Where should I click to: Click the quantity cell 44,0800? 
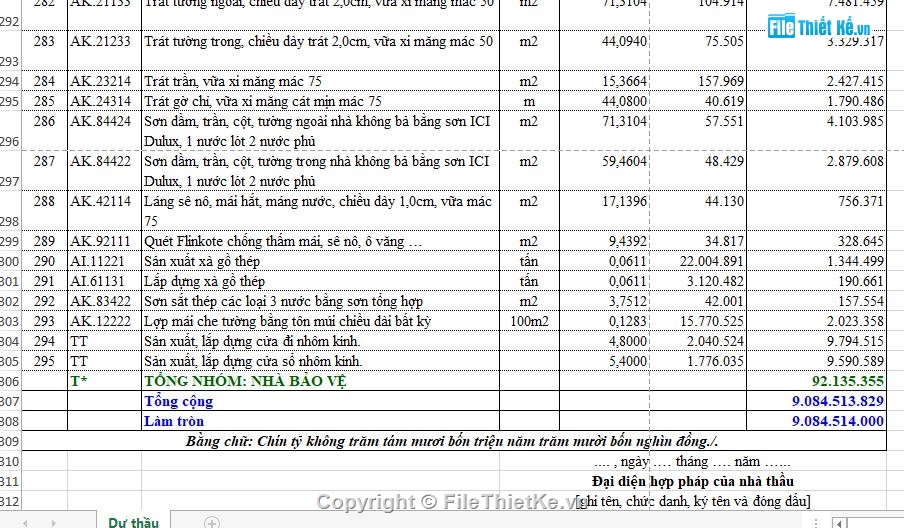(x=604, y=101)
